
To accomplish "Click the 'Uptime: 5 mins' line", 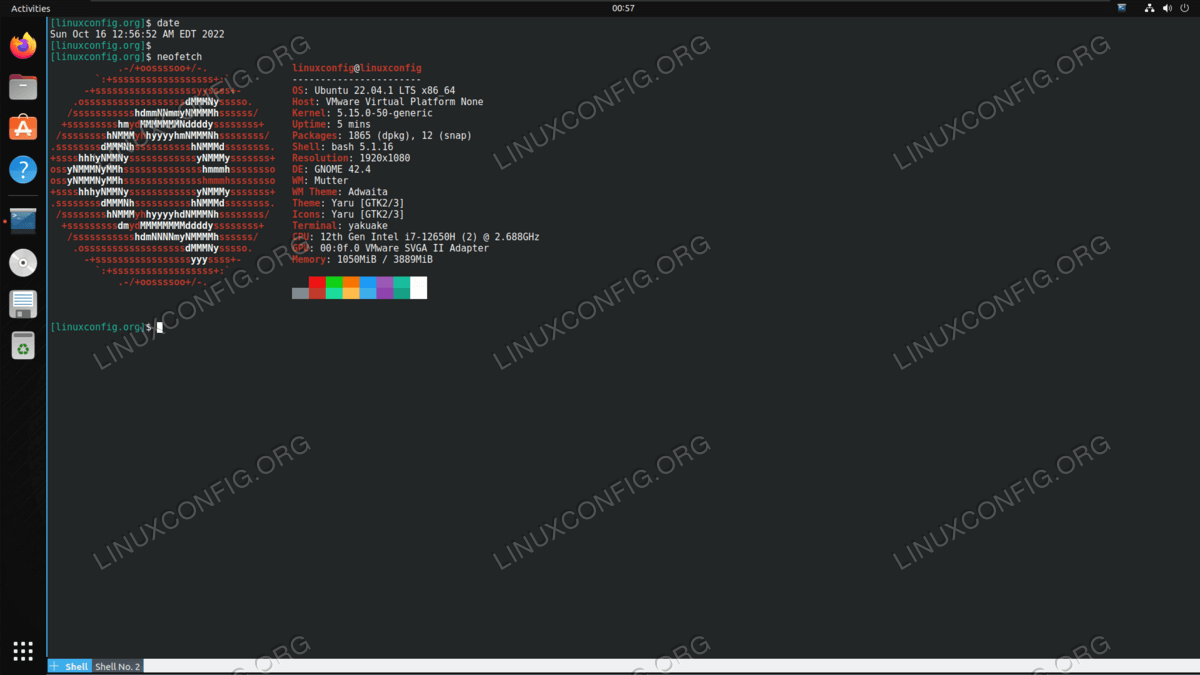I will pyautogui.click(x=331, y=124).
